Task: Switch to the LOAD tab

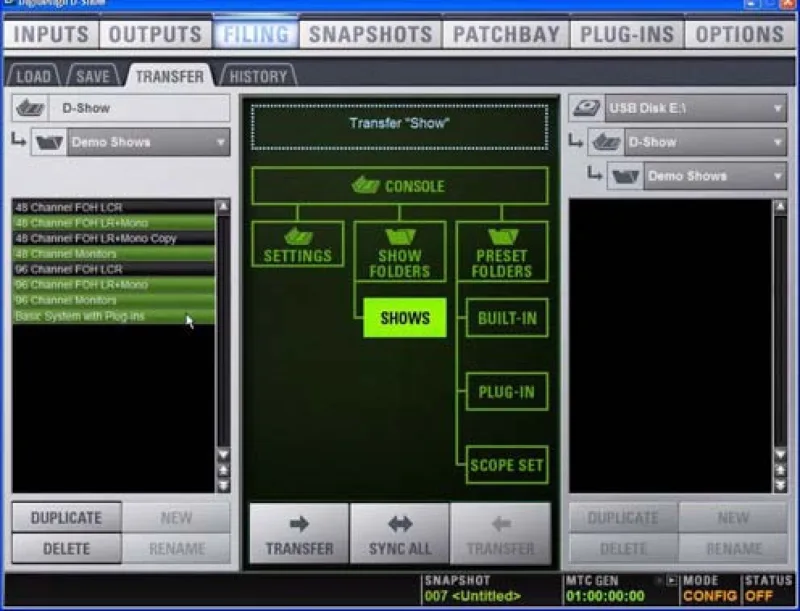Action: tap(34, 77)
